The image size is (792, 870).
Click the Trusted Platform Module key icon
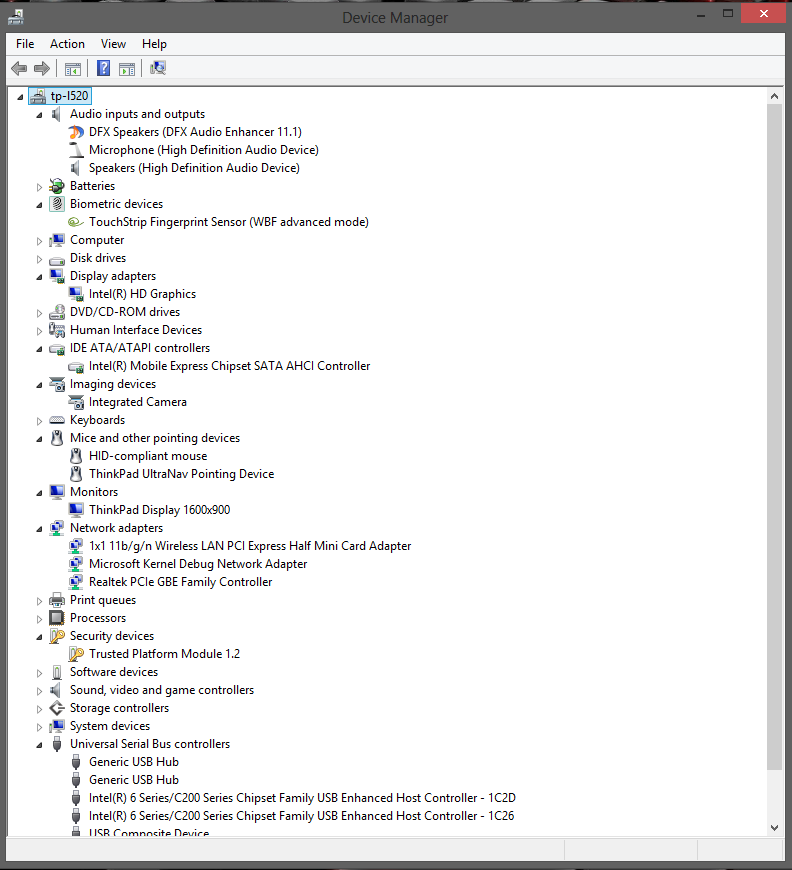[76, 654]
